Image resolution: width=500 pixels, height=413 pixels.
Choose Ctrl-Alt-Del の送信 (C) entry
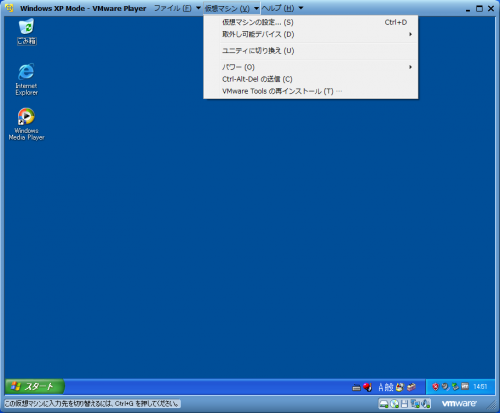pos(311,79)
